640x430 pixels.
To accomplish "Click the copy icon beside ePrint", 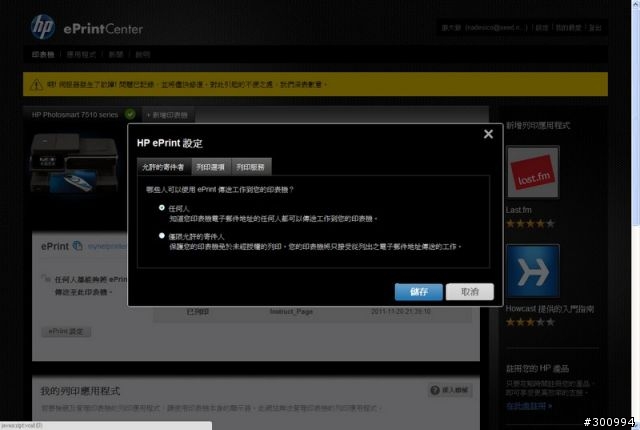I will (78, 246).
